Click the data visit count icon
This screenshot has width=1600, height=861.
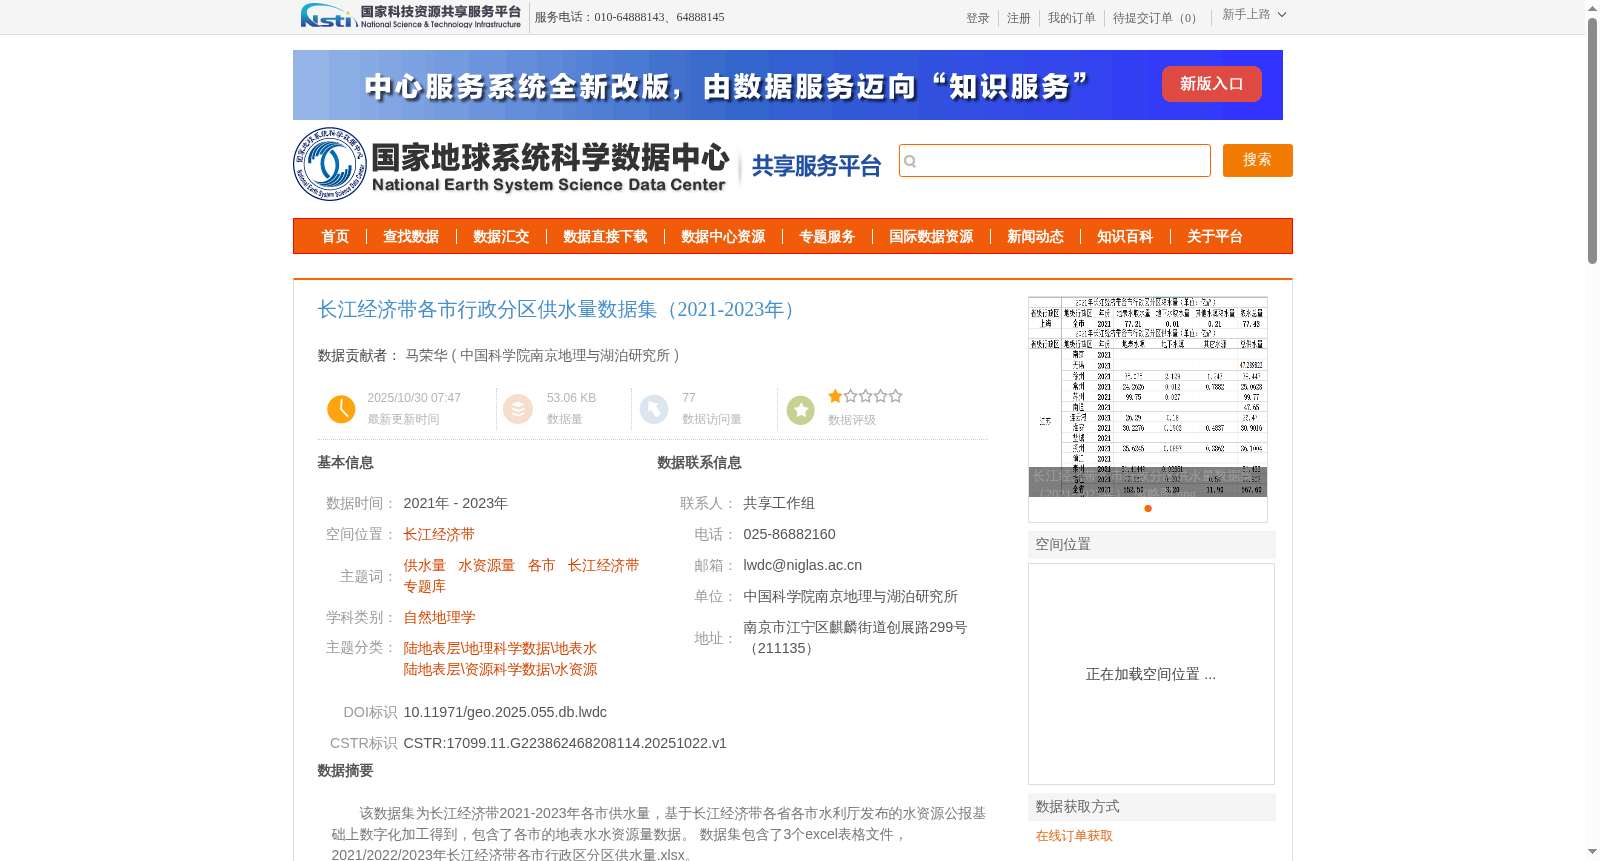point(654,409)
